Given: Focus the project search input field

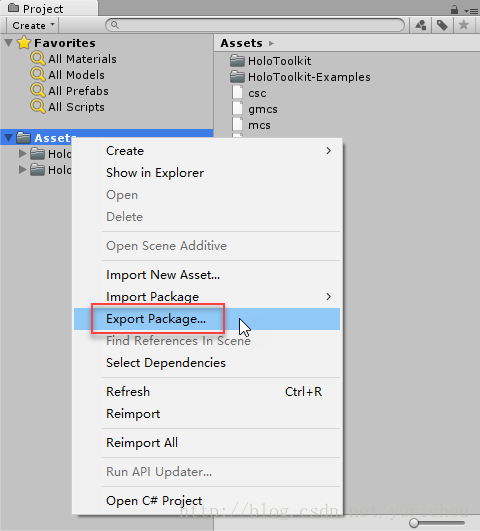Looking at the screenshot, I should [x=255, y=25].
